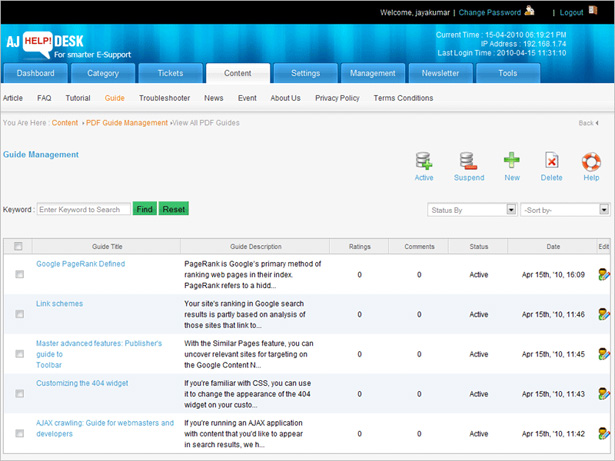
Task: Edit the AJAX crawling guide row icon
Action: [604, 434]
